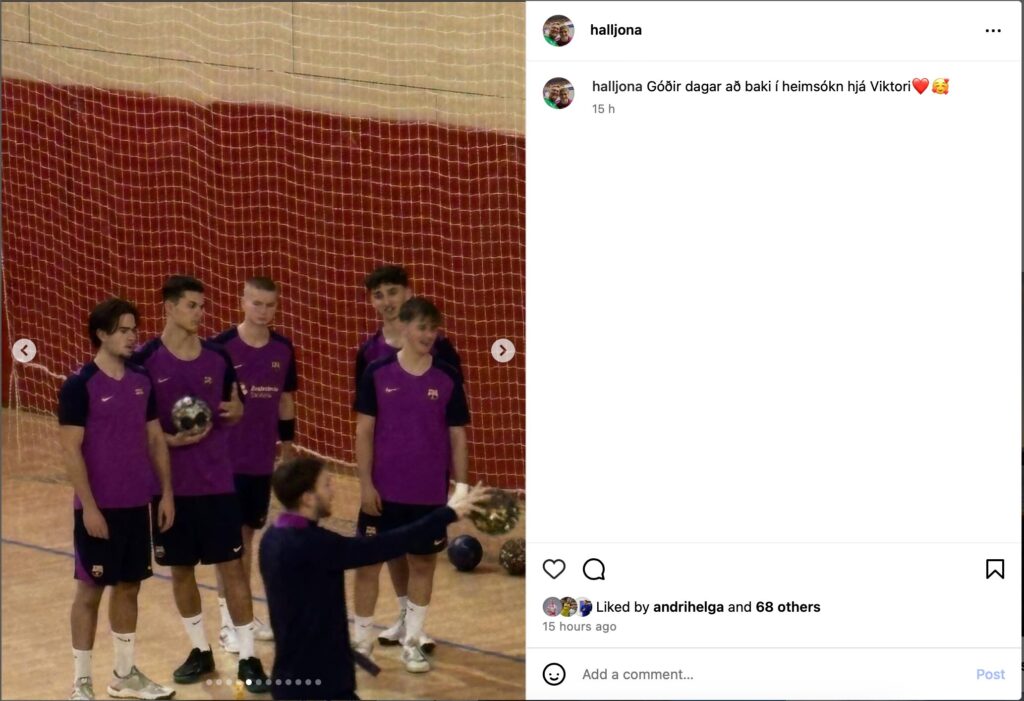
Task: Click the handball team photo
Action: [263, 351]
